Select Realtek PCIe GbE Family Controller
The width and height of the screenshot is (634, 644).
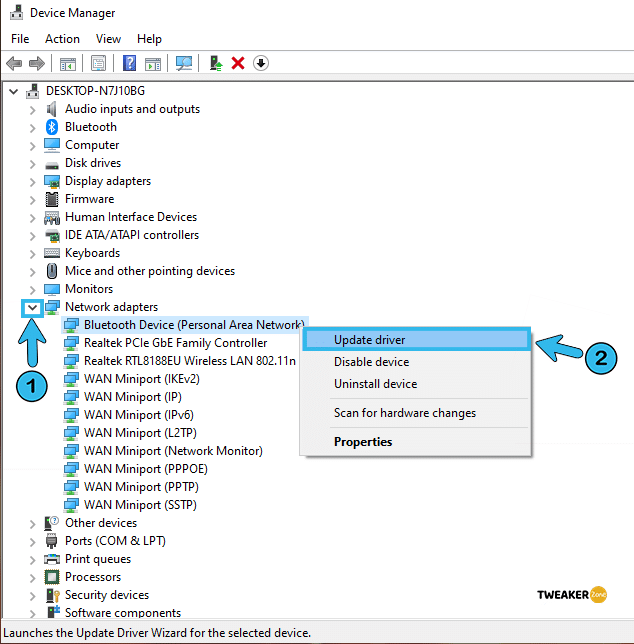175,343
